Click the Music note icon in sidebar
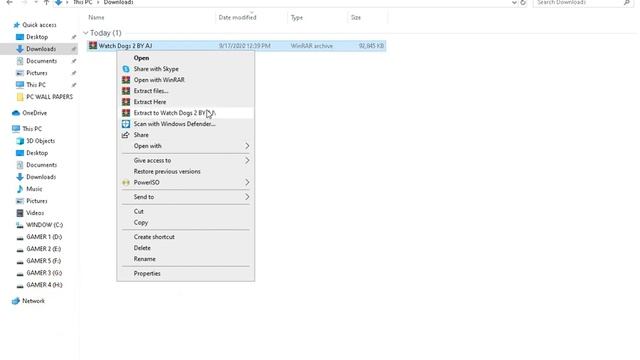Image resolution: width=640 pixels, height=360 pixels. 20,189
